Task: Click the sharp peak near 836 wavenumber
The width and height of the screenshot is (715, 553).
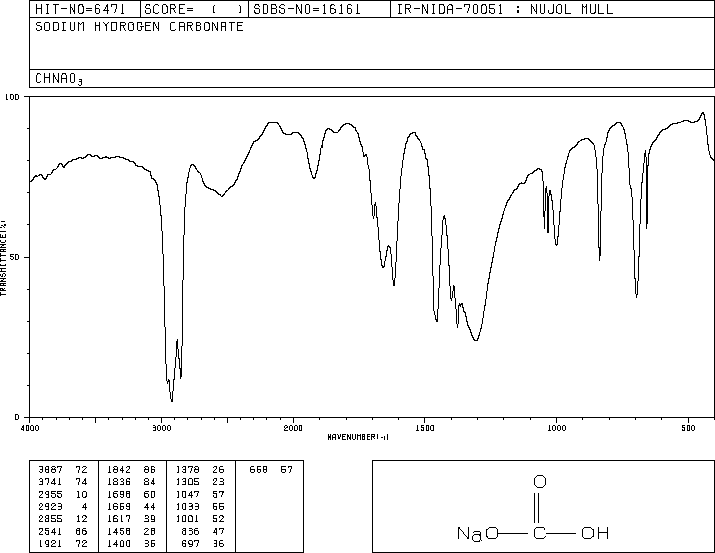Action: click(600, 258)
